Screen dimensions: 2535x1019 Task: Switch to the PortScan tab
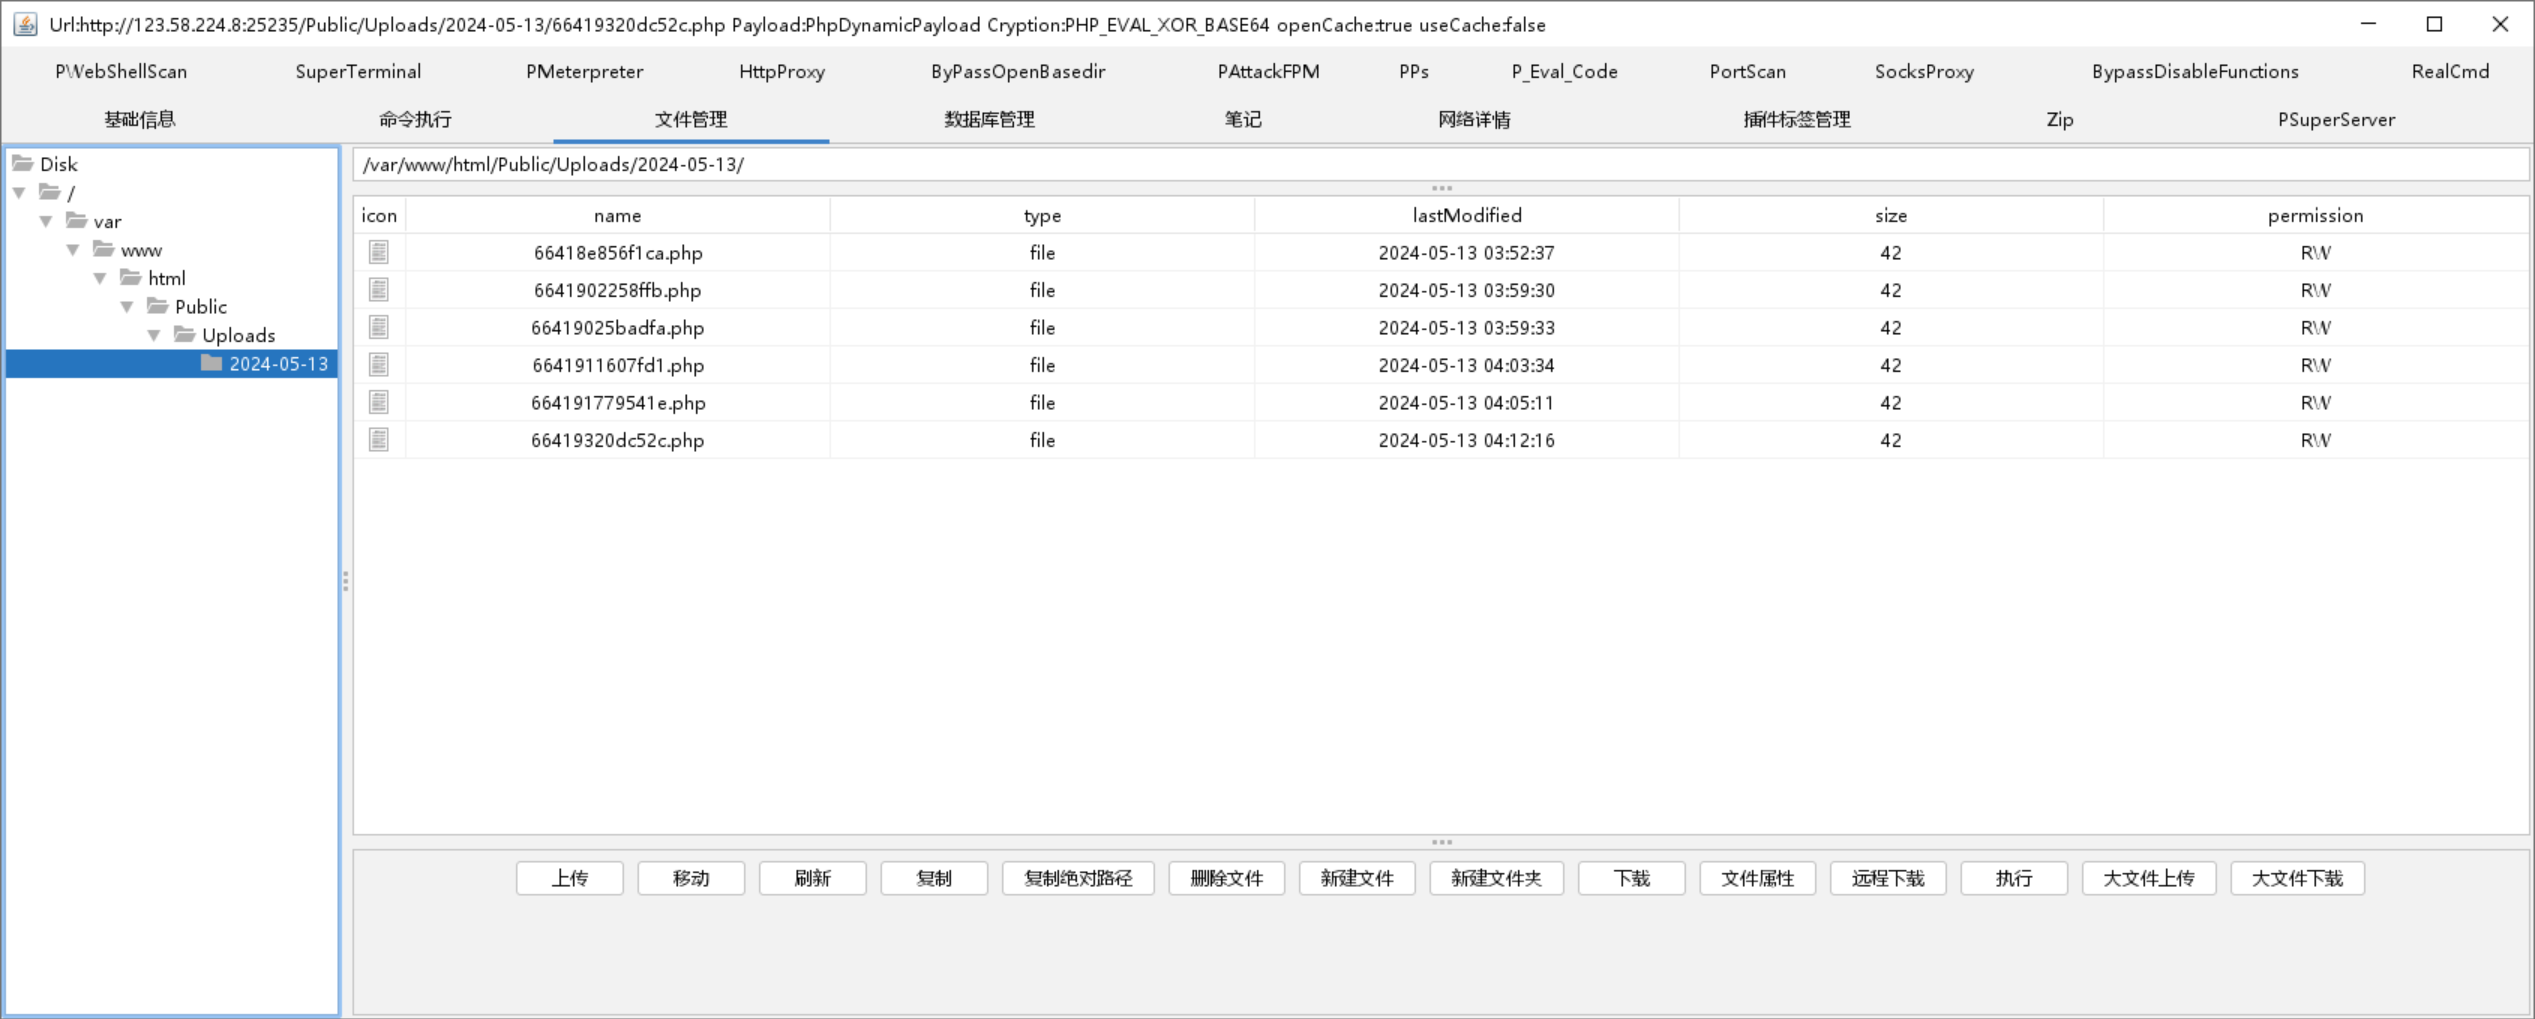tap(1747, 71)
